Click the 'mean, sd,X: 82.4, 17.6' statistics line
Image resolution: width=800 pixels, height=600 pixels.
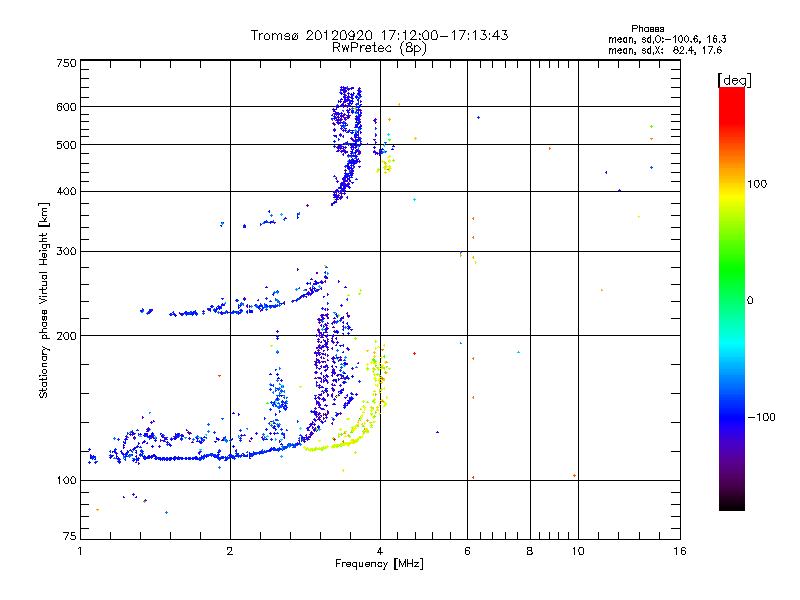click(x=665, y=50)
